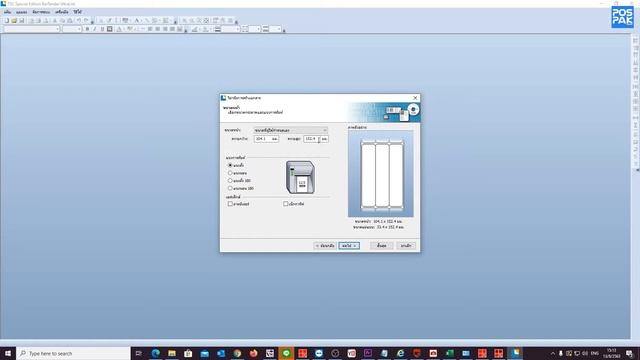The height and width of the screenshot is (360, 640).
Task: Click the Back button in the wizard
Action: point(325,246)
